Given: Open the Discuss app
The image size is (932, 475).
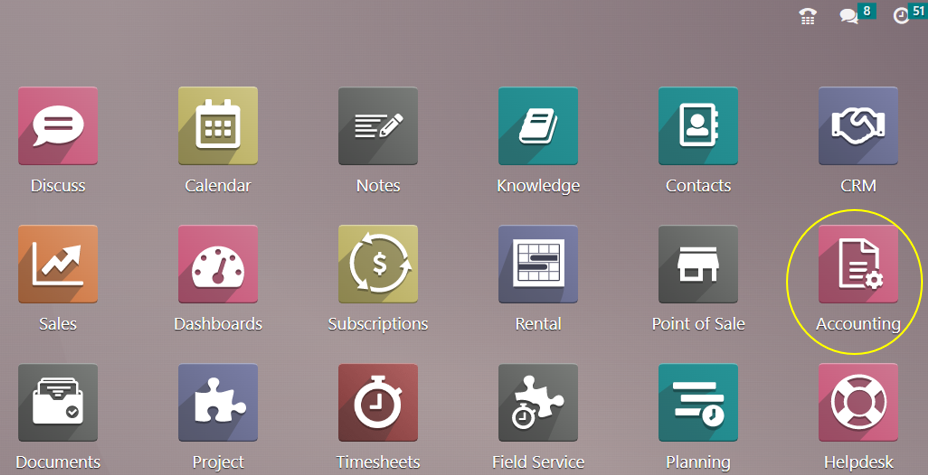Looking at the screenshot, I should [x=58, y=126].
